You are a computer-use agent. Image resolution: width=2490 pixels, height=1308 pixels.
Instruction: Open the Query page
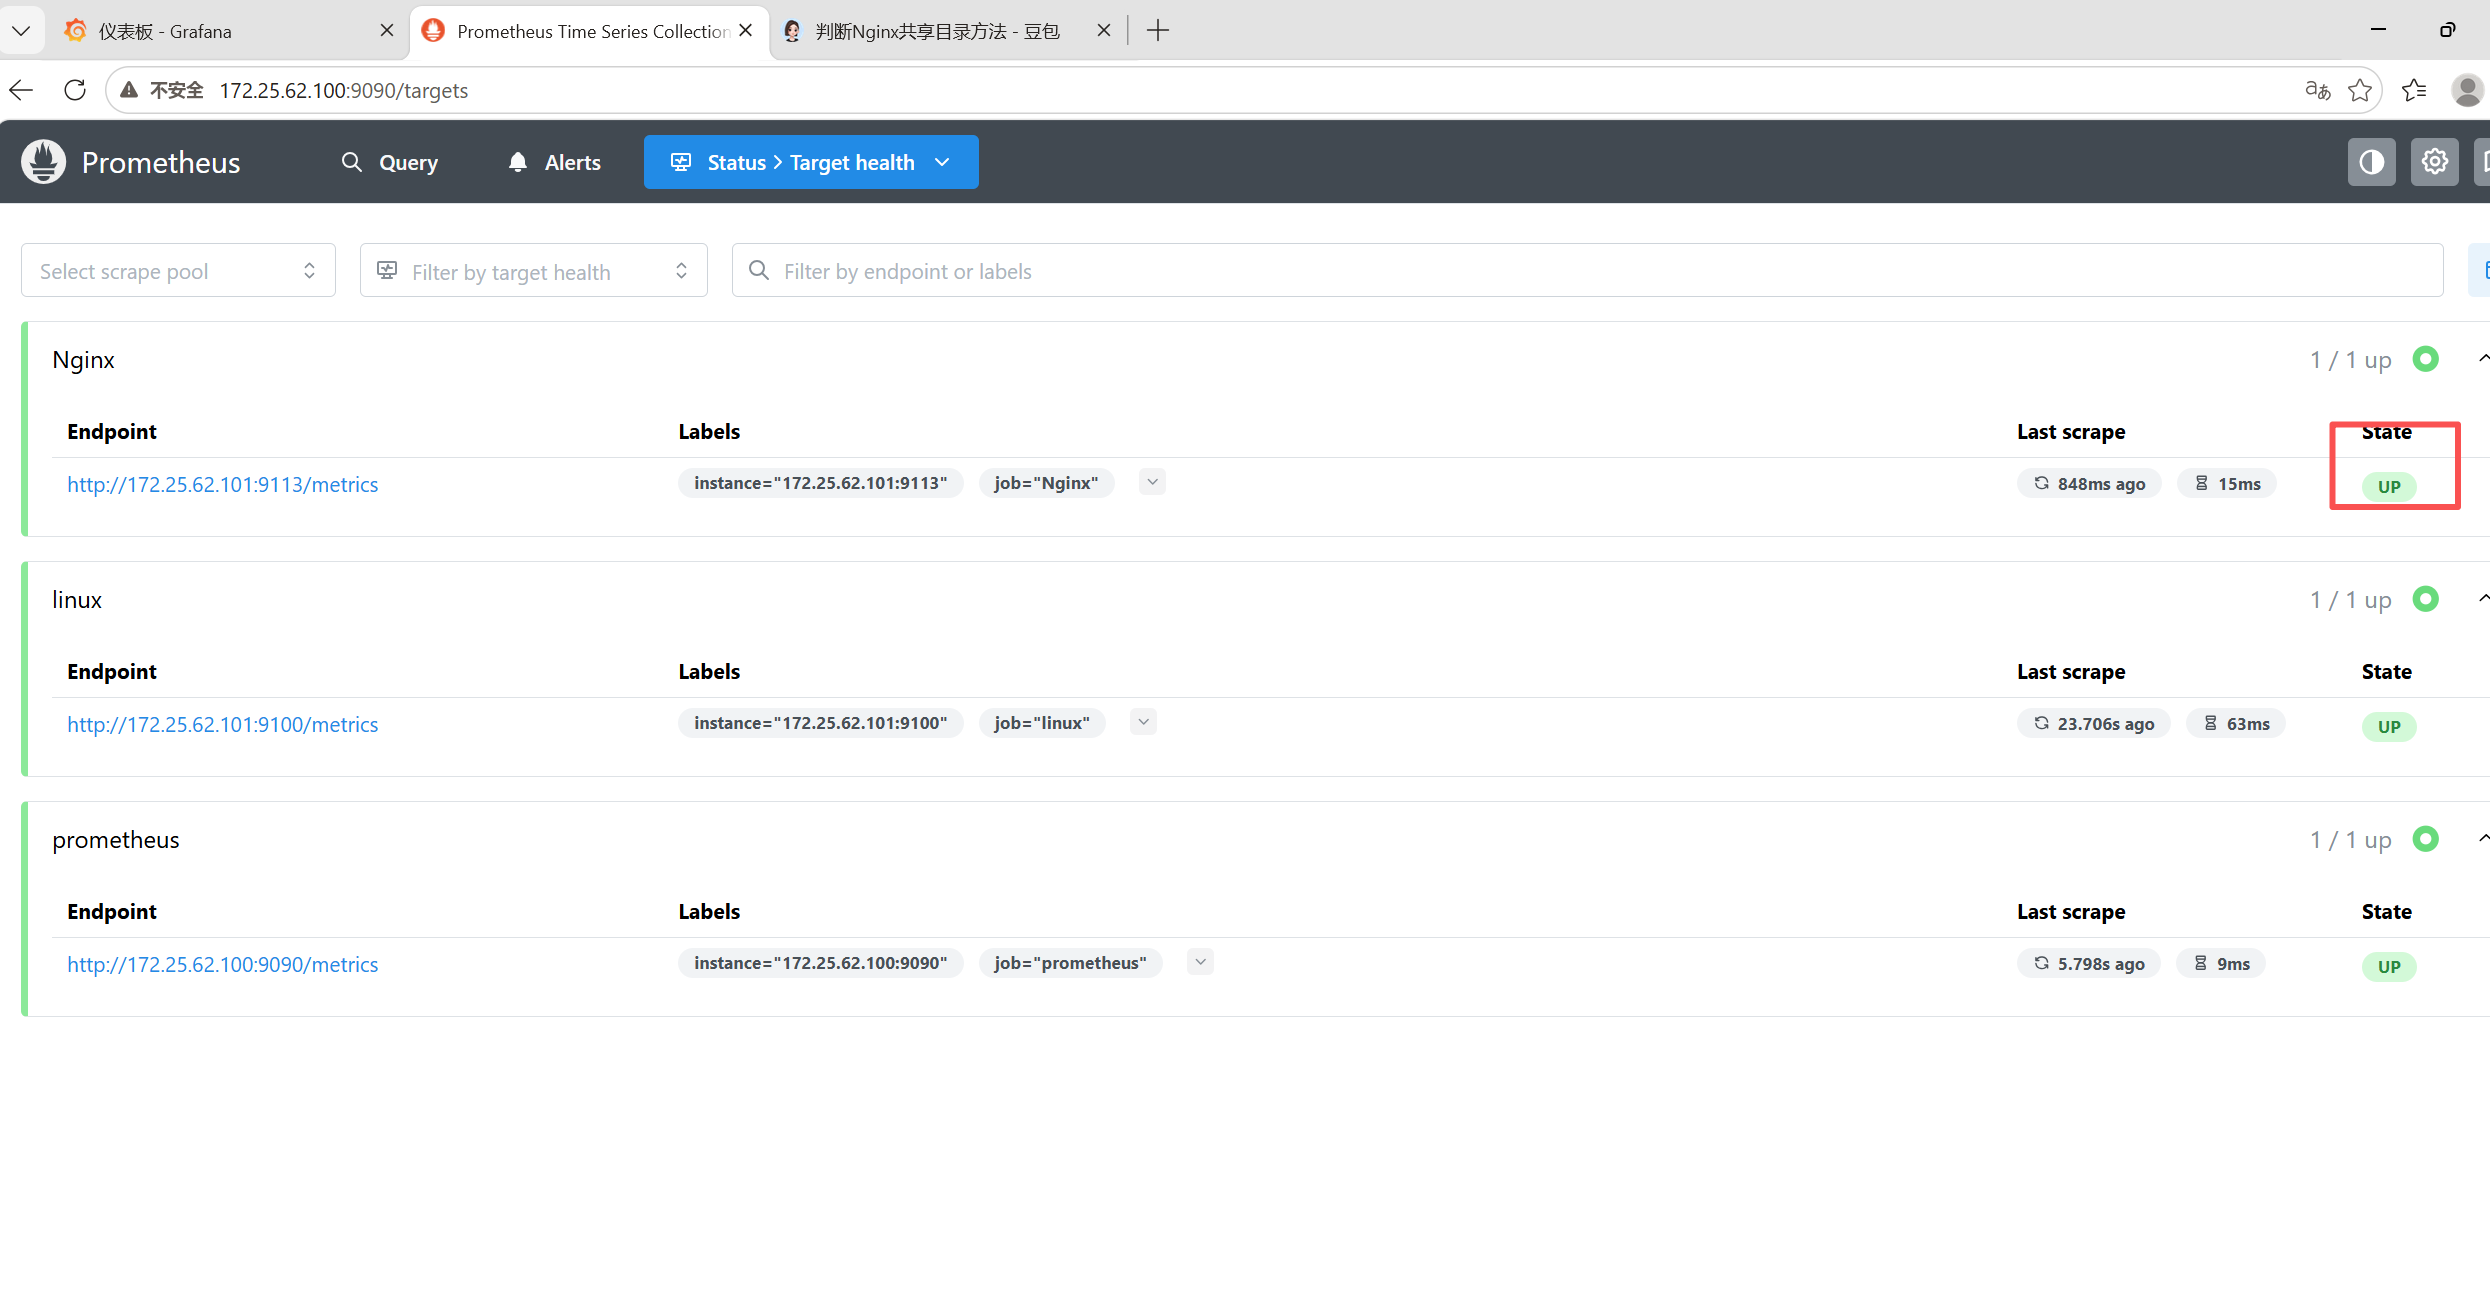[390, 162]
